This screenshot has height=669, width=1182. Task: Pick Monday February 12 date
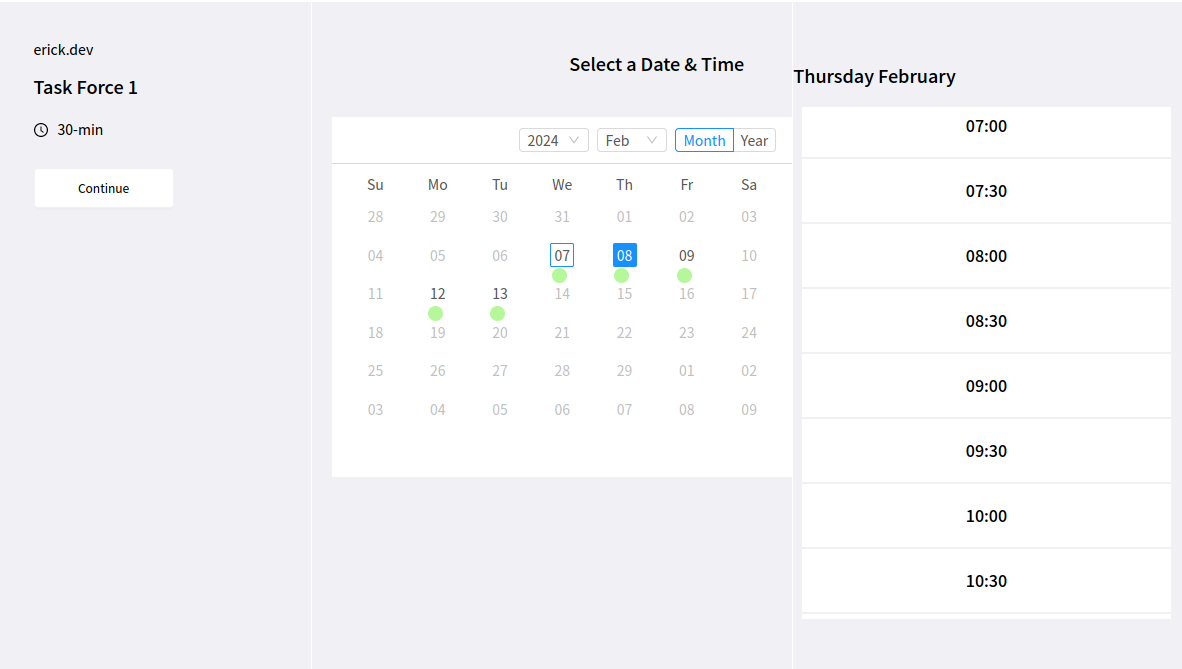pos(437,294)
